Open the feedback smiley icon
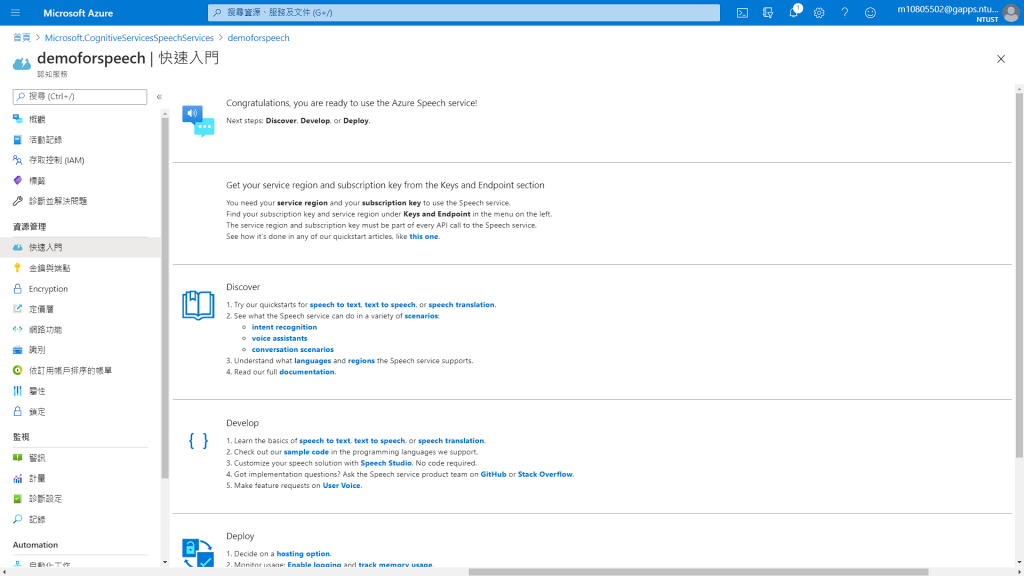The height and width of the screenshot is (576, 1024). tap(870, 12)
